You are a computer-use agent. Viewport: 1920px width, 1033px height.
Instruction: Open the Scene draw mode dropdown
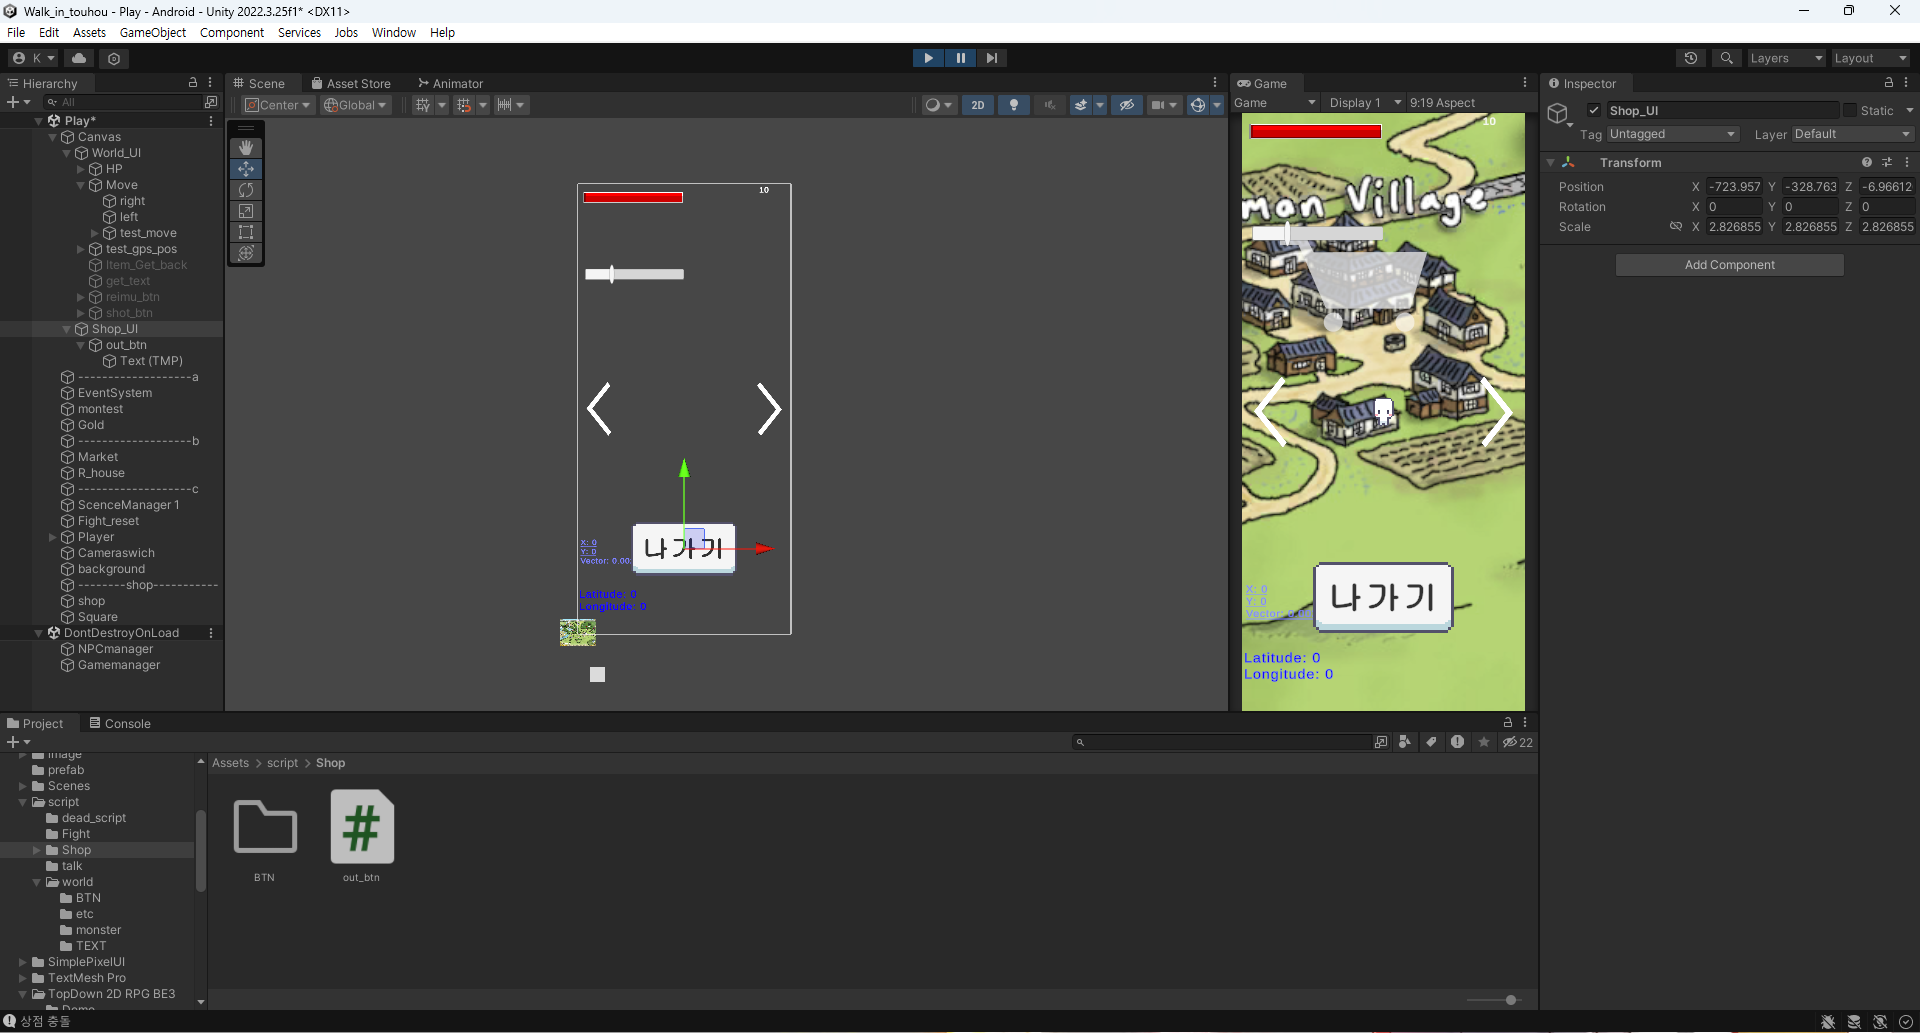(x=938, y=105)
